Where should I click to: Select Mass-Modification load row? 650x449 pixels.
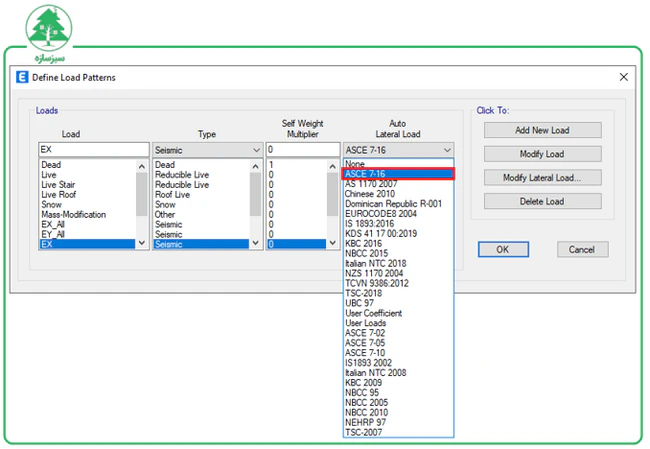tap(87, 214)
